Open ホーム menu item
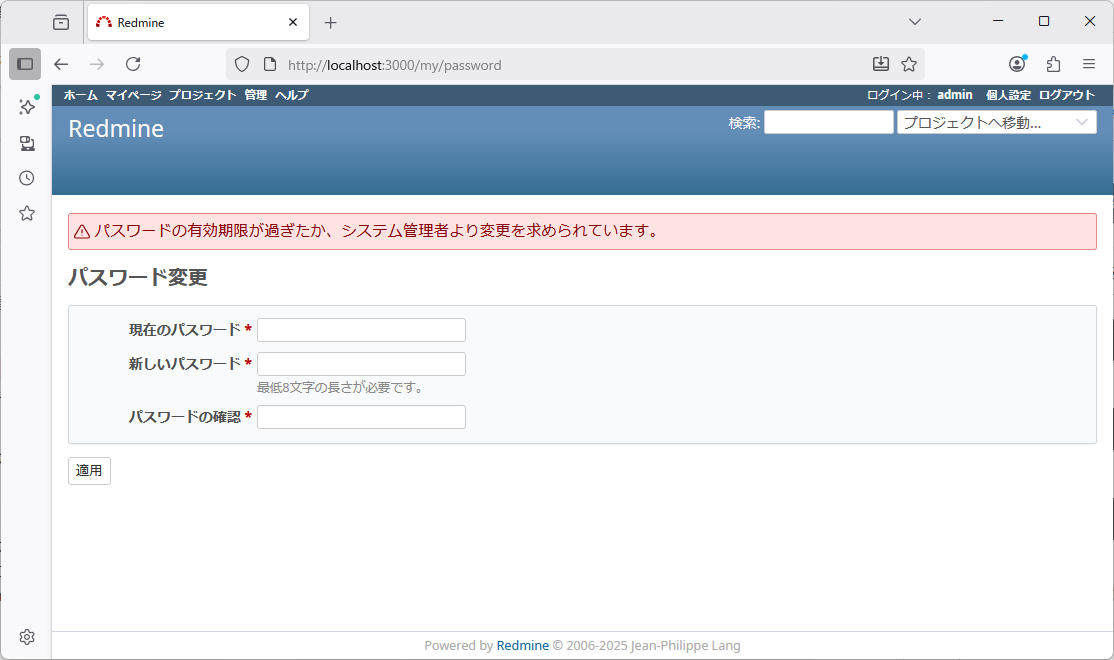 tap(80, 95)
